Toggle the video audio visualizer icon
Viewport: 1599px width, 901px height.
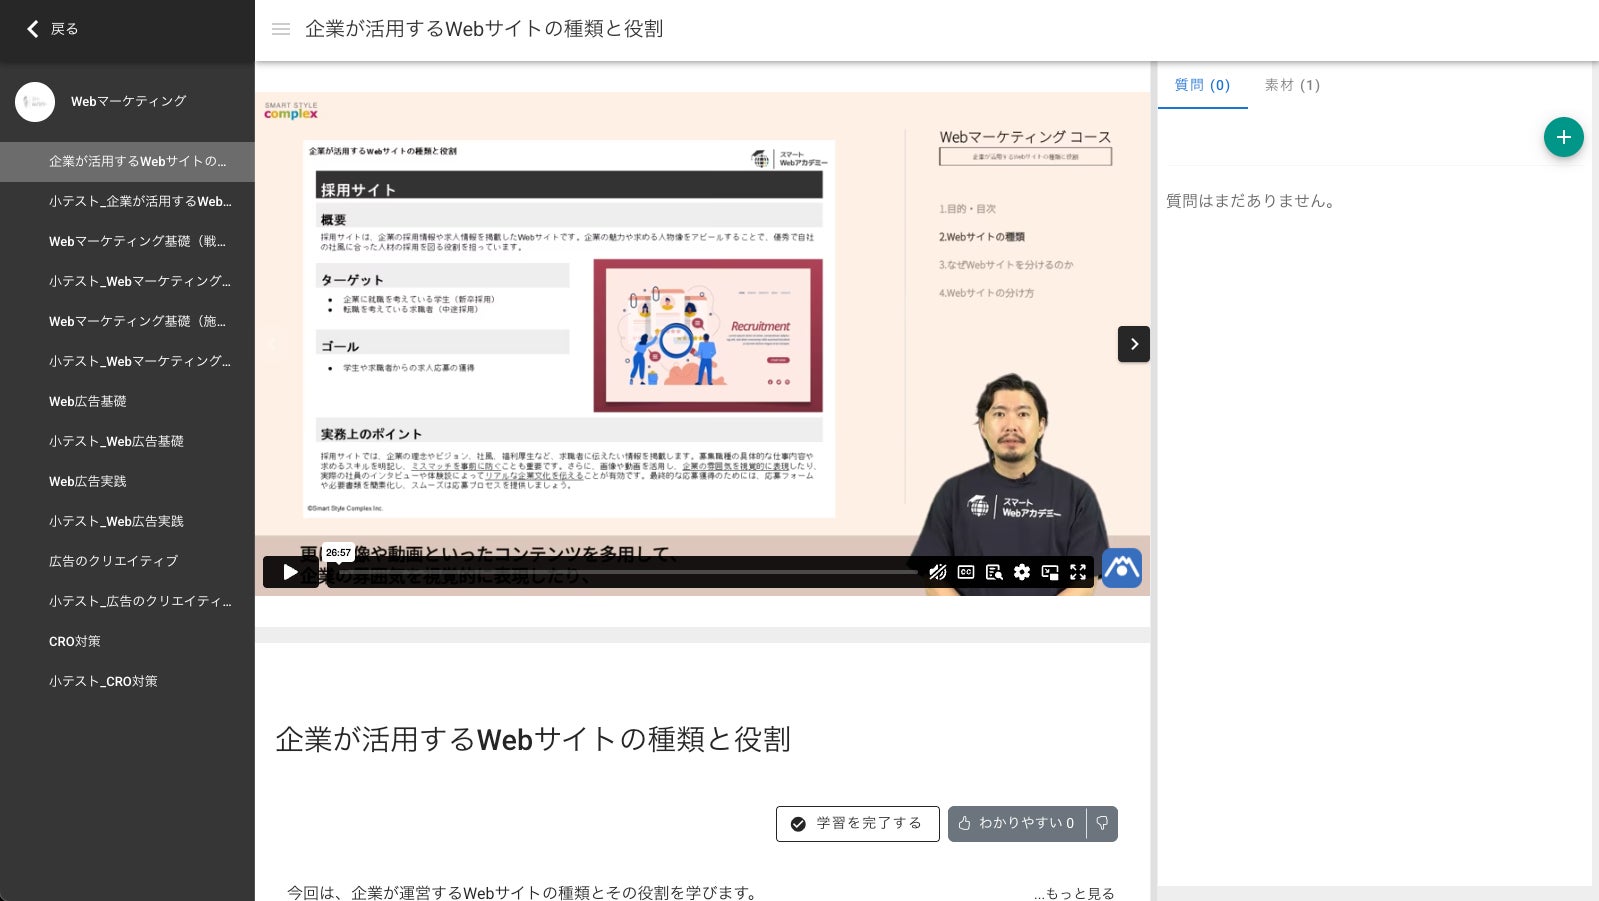point(937,572)
